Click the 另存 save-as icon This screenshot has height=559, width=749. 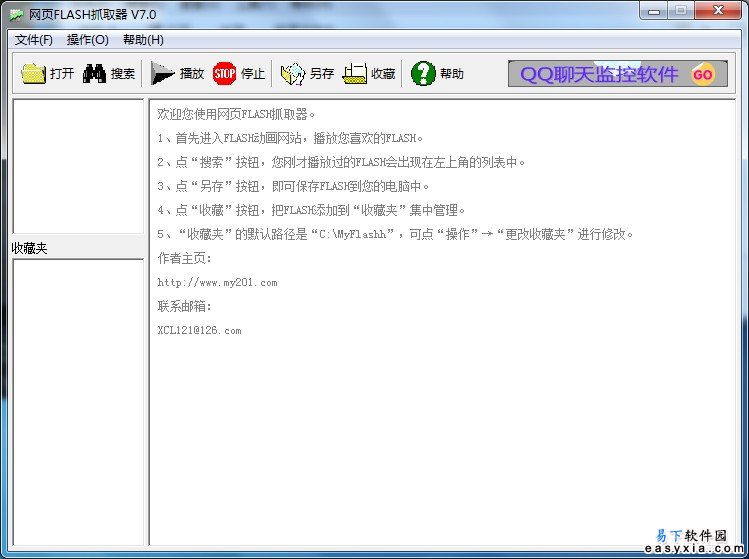pos(292,74)
